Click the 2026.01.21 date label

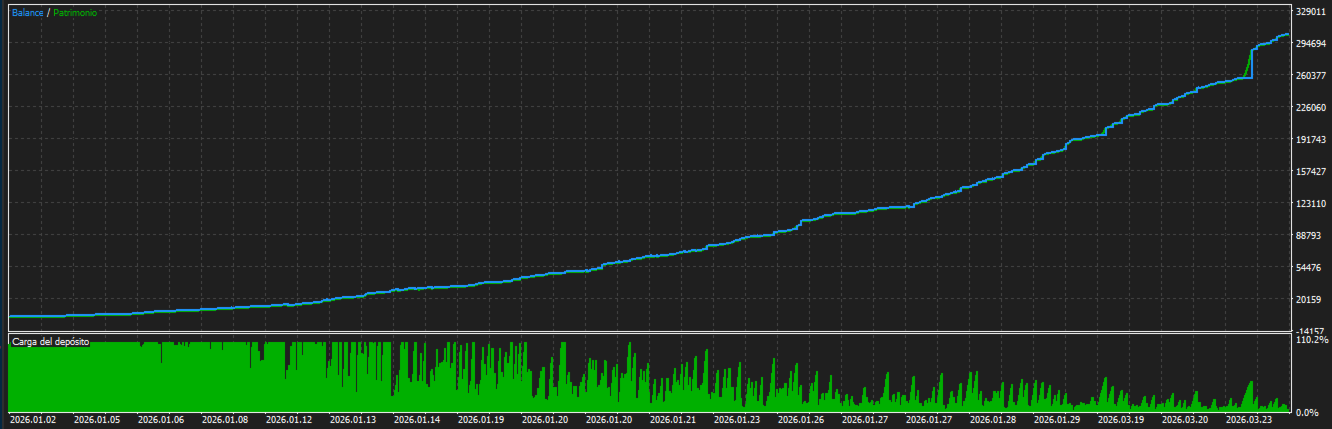pos(673,421)
